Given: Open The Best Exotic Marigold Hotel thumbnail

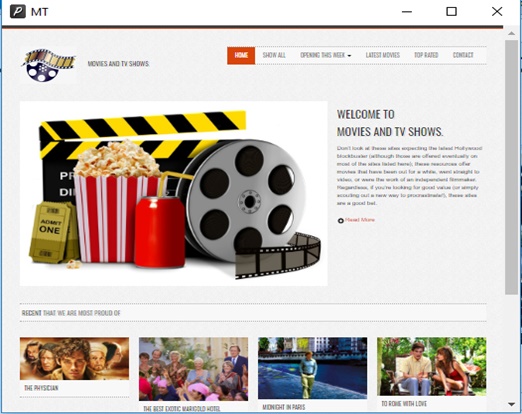Looking at the screenshot, I should point(193,369).
